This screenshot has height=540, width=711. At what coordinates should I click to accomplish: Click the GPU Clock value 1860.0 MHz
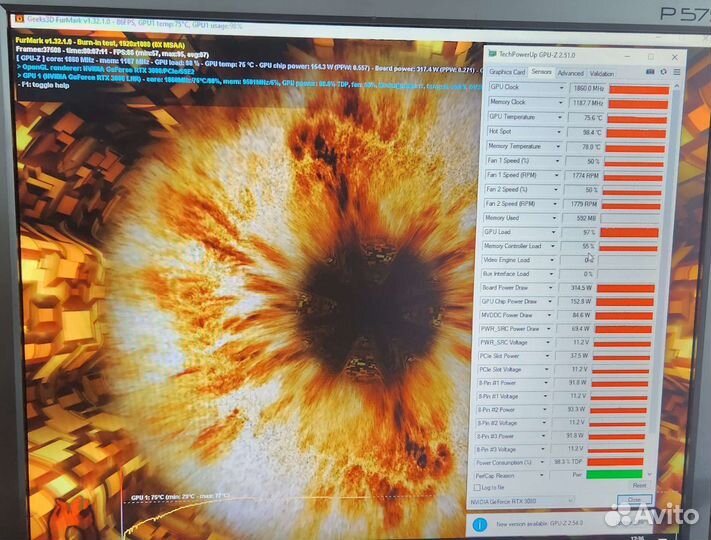tap(587, 88)
